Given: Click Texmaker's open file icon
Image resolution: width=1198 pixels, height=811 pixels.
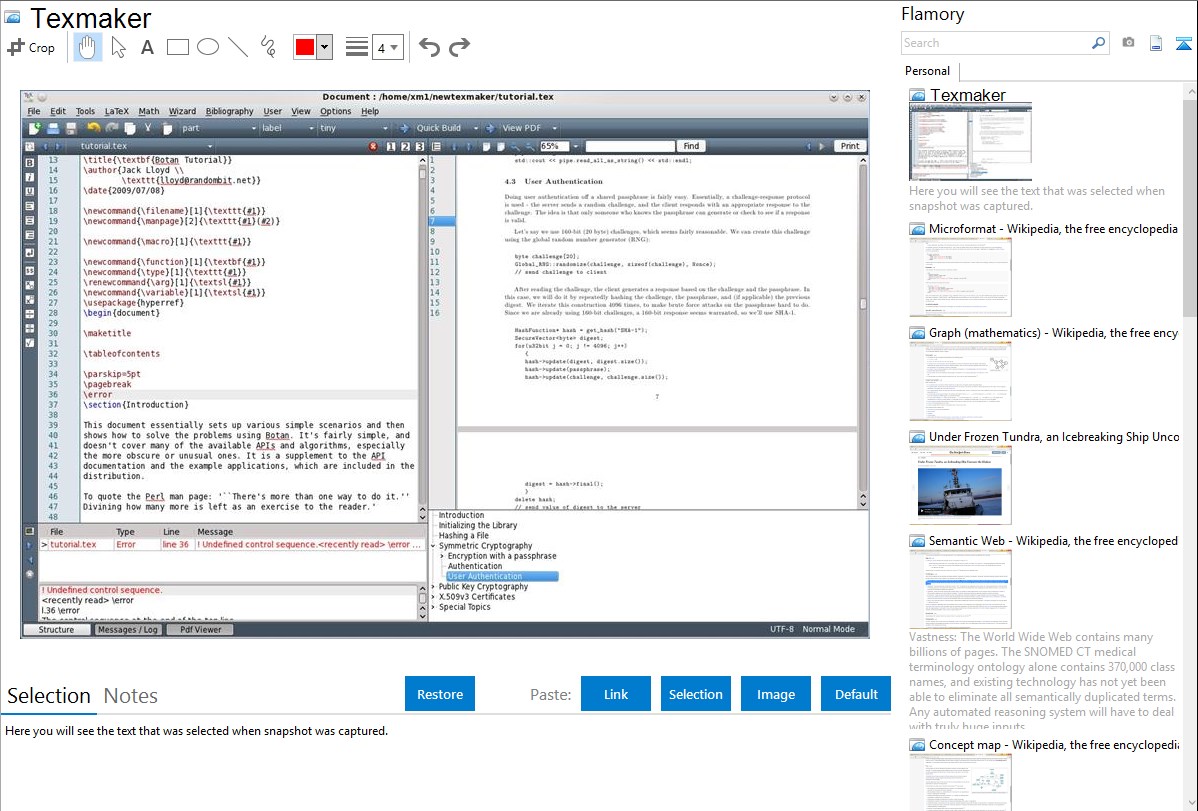Looking at the screenshot, I should coord(53,128).
